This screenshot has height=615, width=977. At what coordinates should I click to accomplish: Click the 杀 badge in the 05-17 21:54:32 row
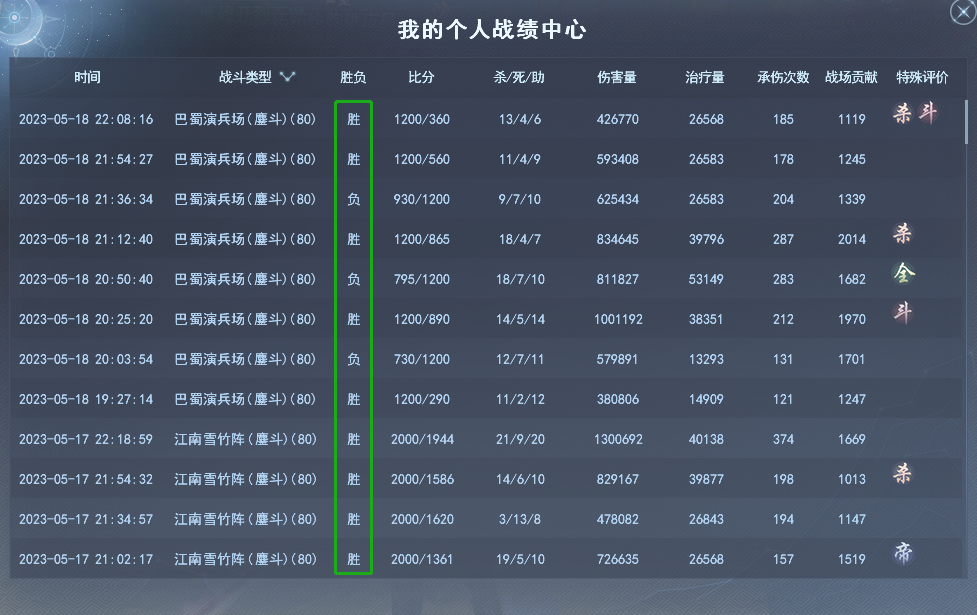902,474
